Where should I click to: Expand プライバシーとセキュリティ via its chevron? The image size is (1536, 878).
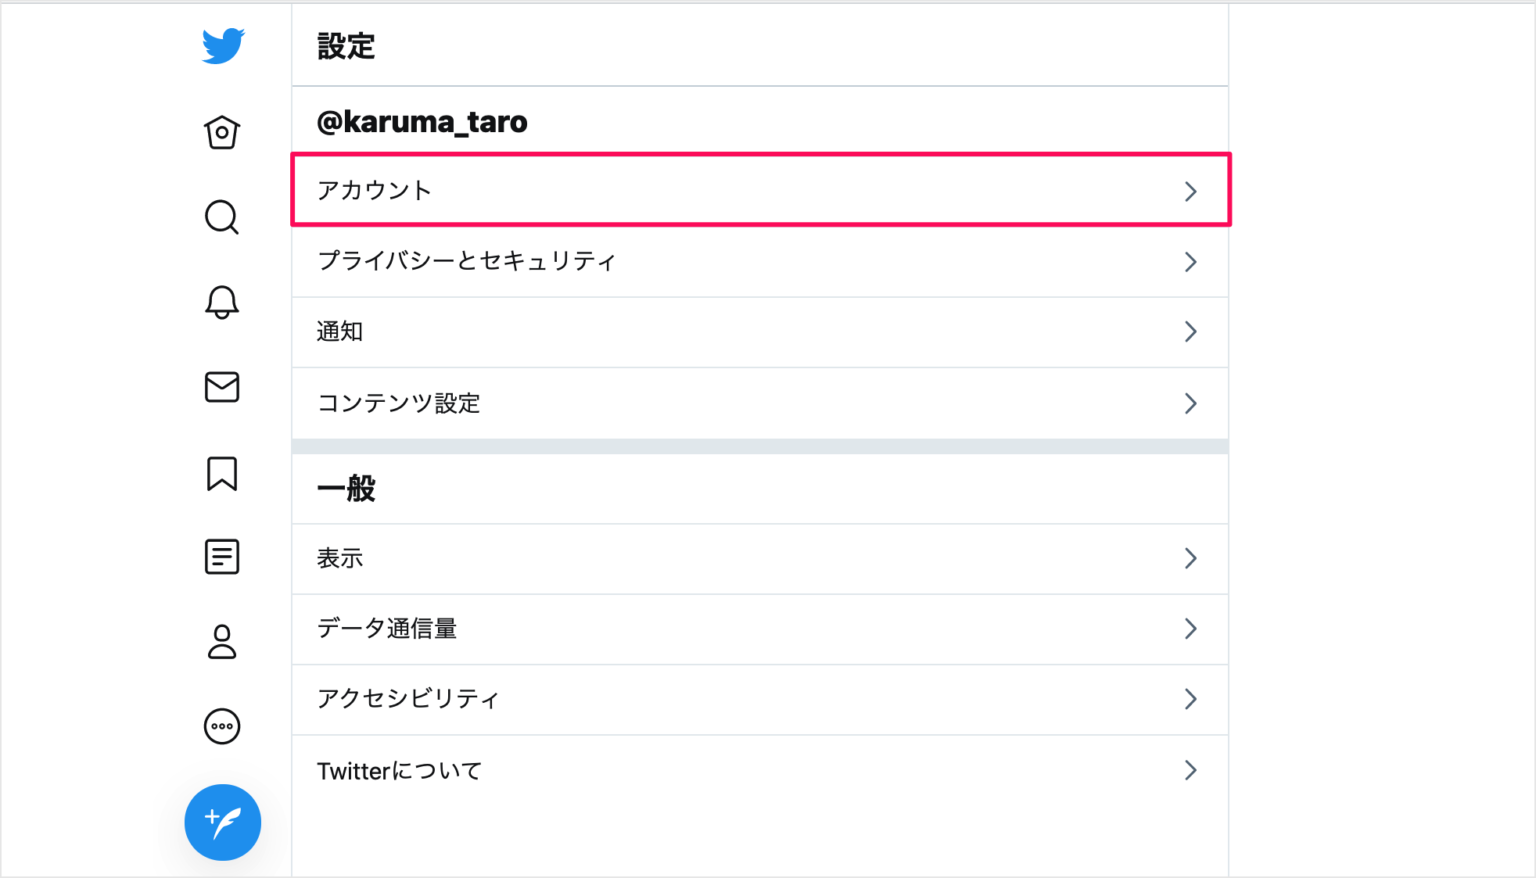pyautogui.click(x=1190, y=261)
